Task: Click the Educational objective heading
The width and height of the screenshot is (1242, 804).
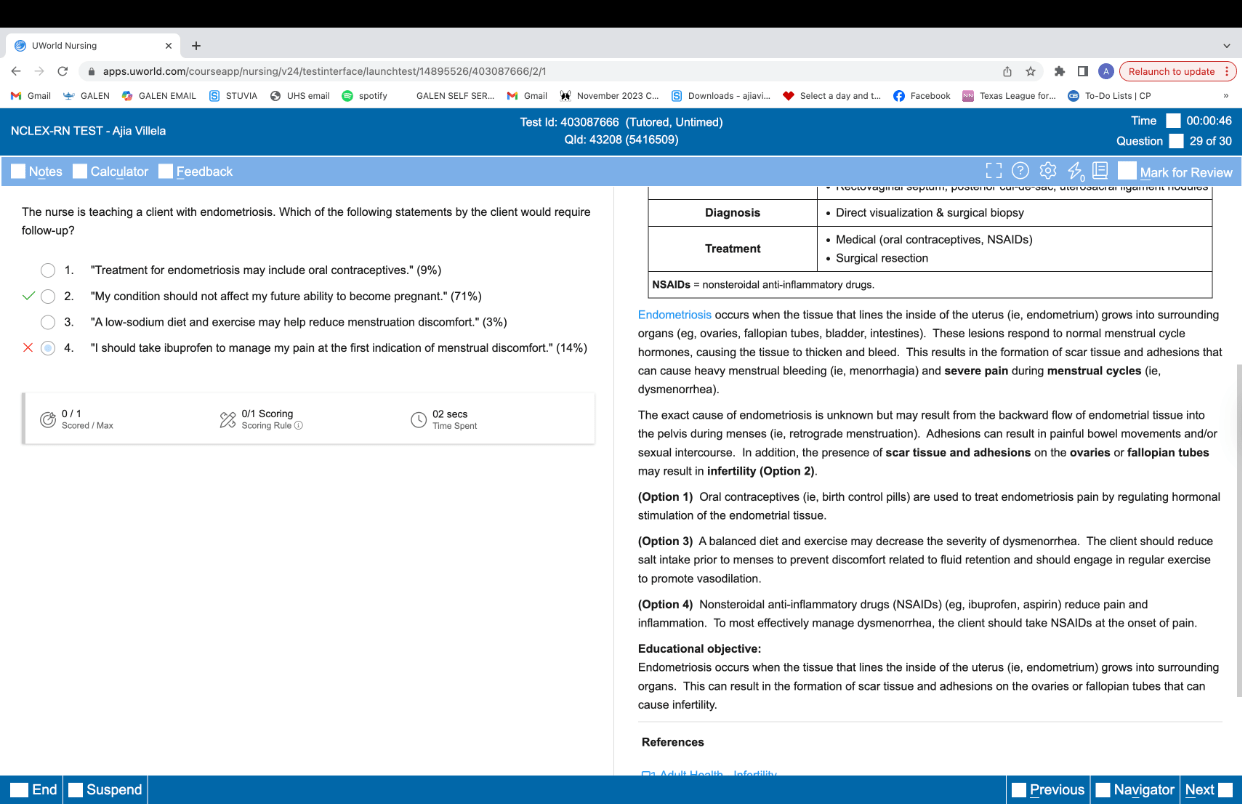Action: [x=699, y=649]
